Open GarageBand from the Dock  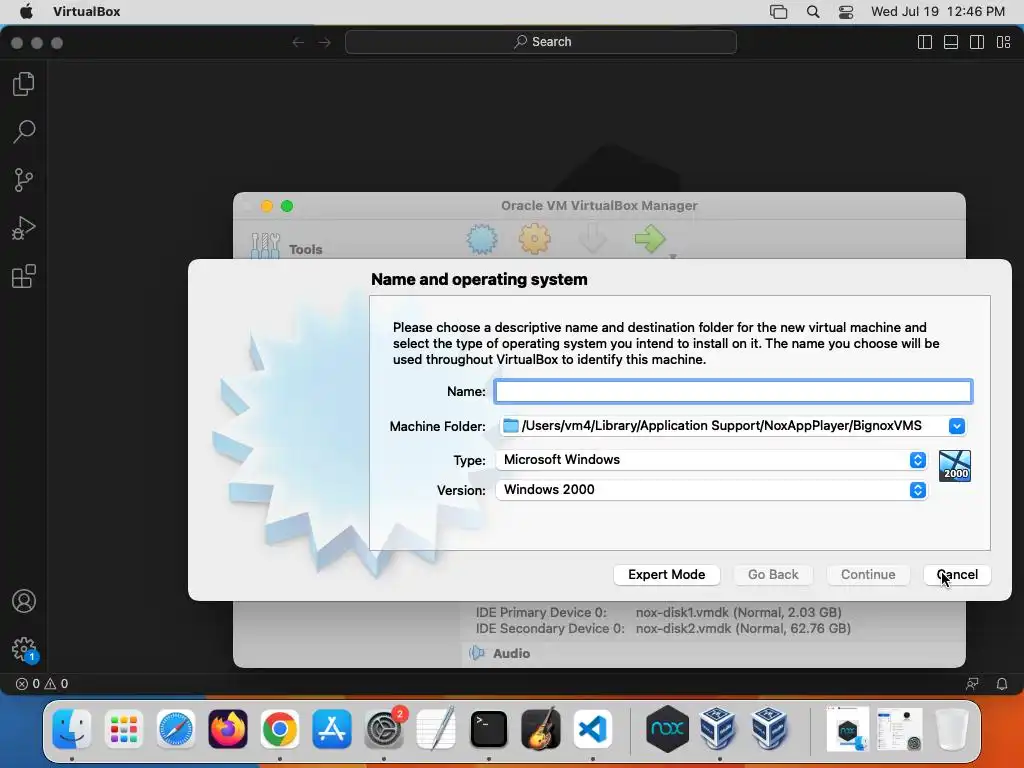coord(541,729)
